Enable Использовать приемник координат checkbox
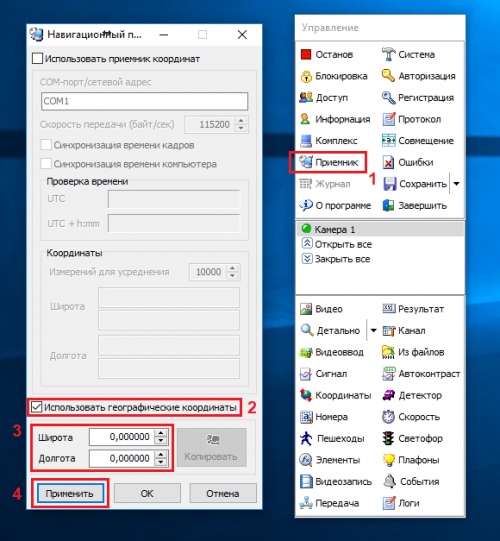The image size is (500, 541). [38, 59]
